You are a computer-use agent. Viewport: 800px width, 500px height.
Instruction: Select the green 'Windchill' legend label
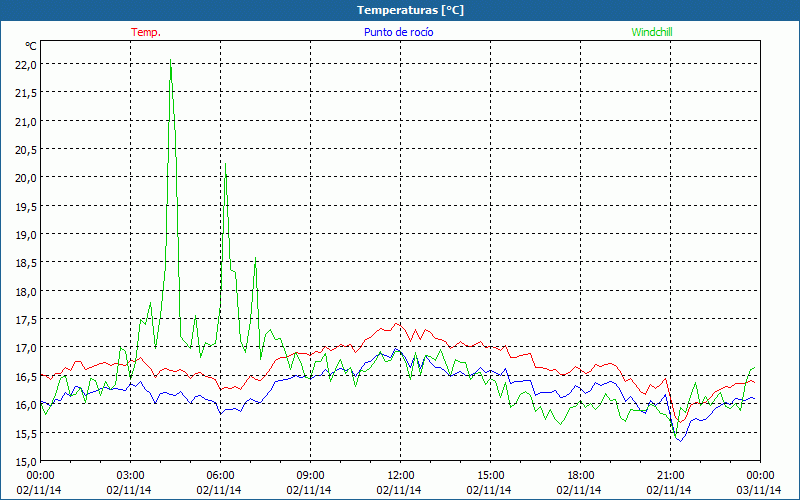coord(652,32)
